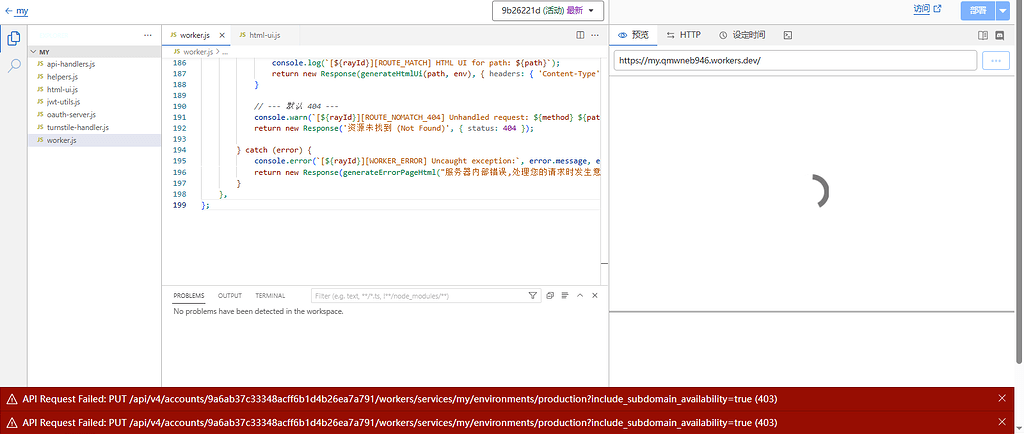
Task: Click warning icon on second error banner
Action: tap(12, 422)
